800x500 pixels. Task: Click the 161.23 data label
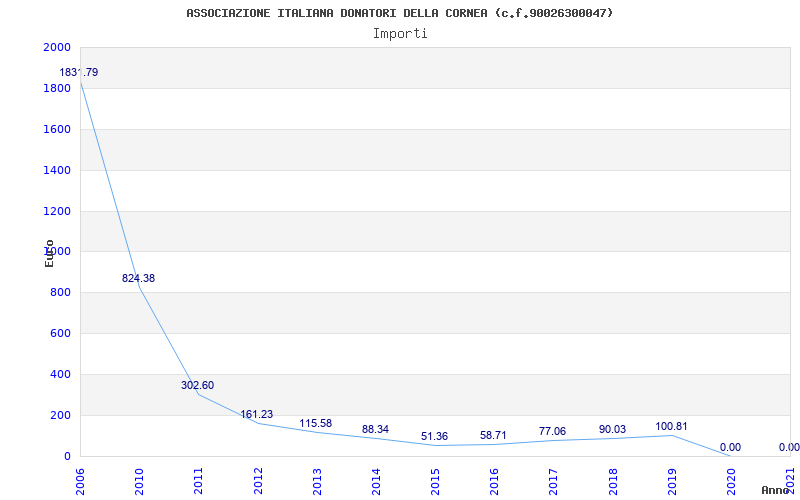coord(256,414)
